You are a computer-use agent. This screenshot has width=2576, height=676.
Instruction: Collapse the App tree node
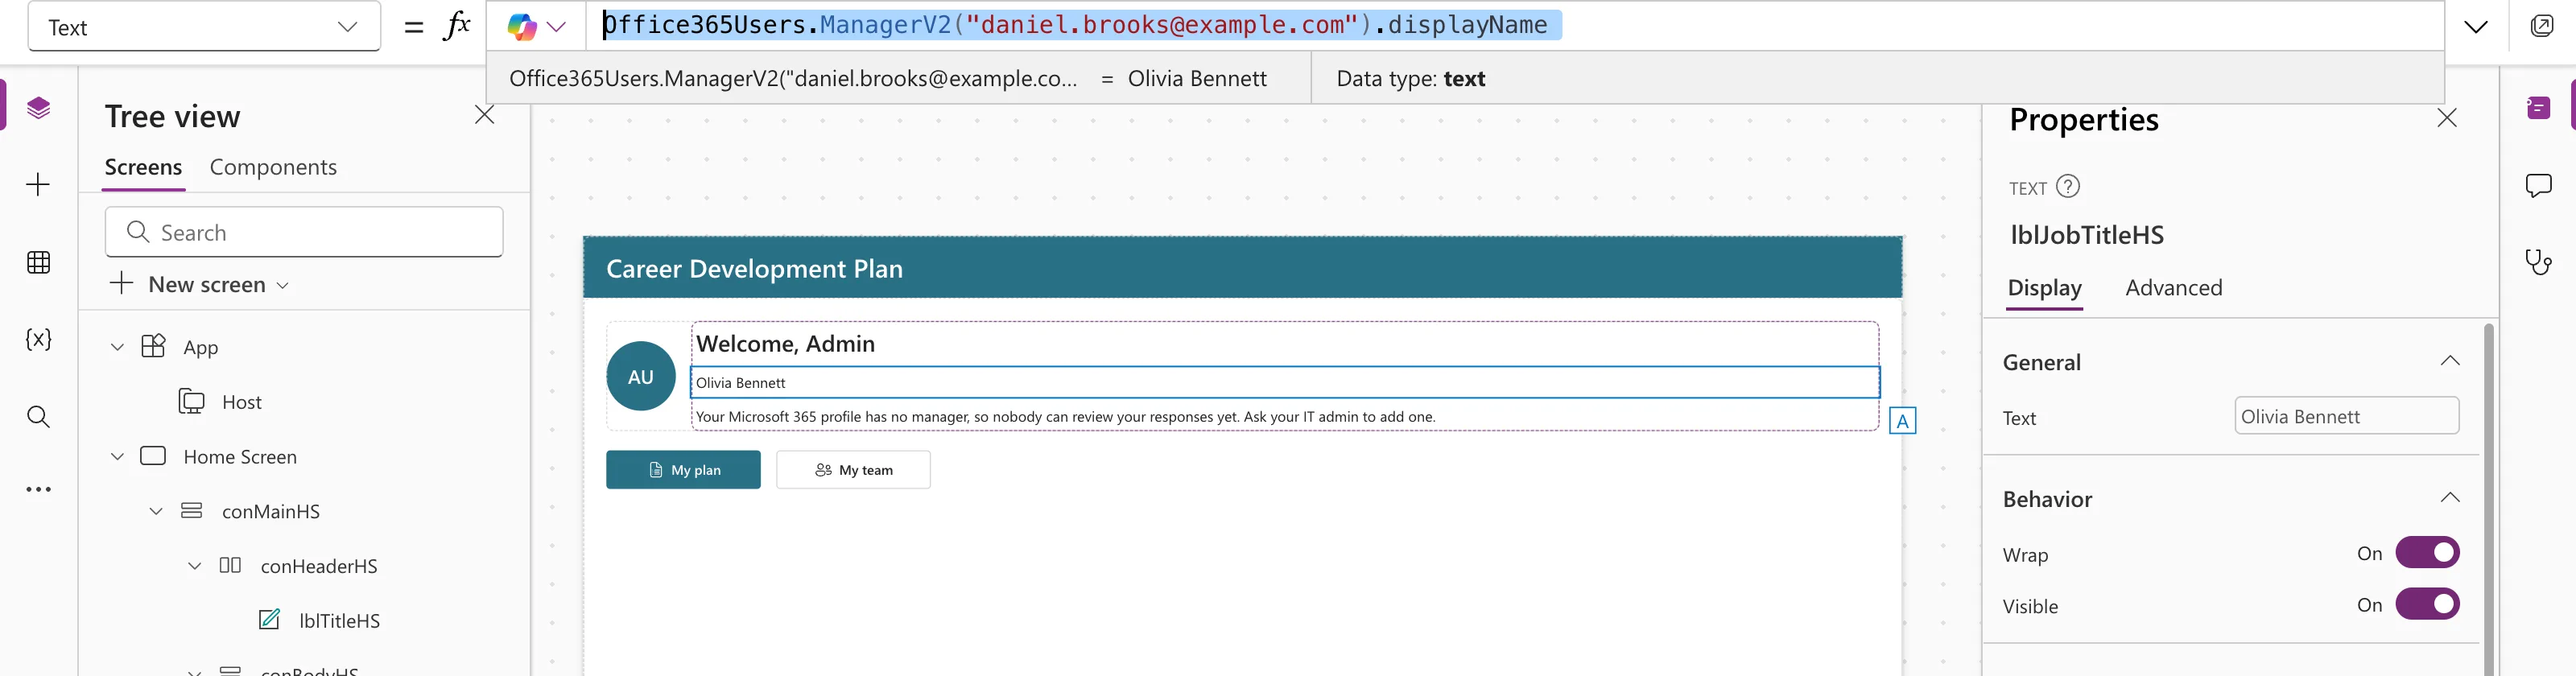(x=117, y=348)
